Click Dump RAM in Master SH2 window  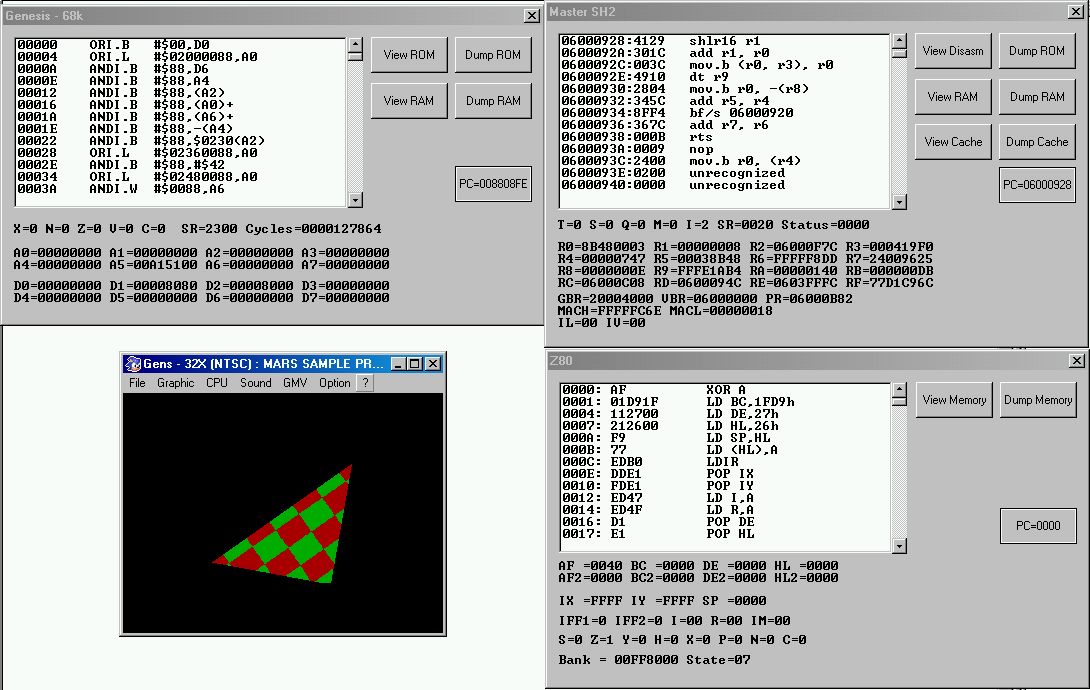tap(1037, 97)
